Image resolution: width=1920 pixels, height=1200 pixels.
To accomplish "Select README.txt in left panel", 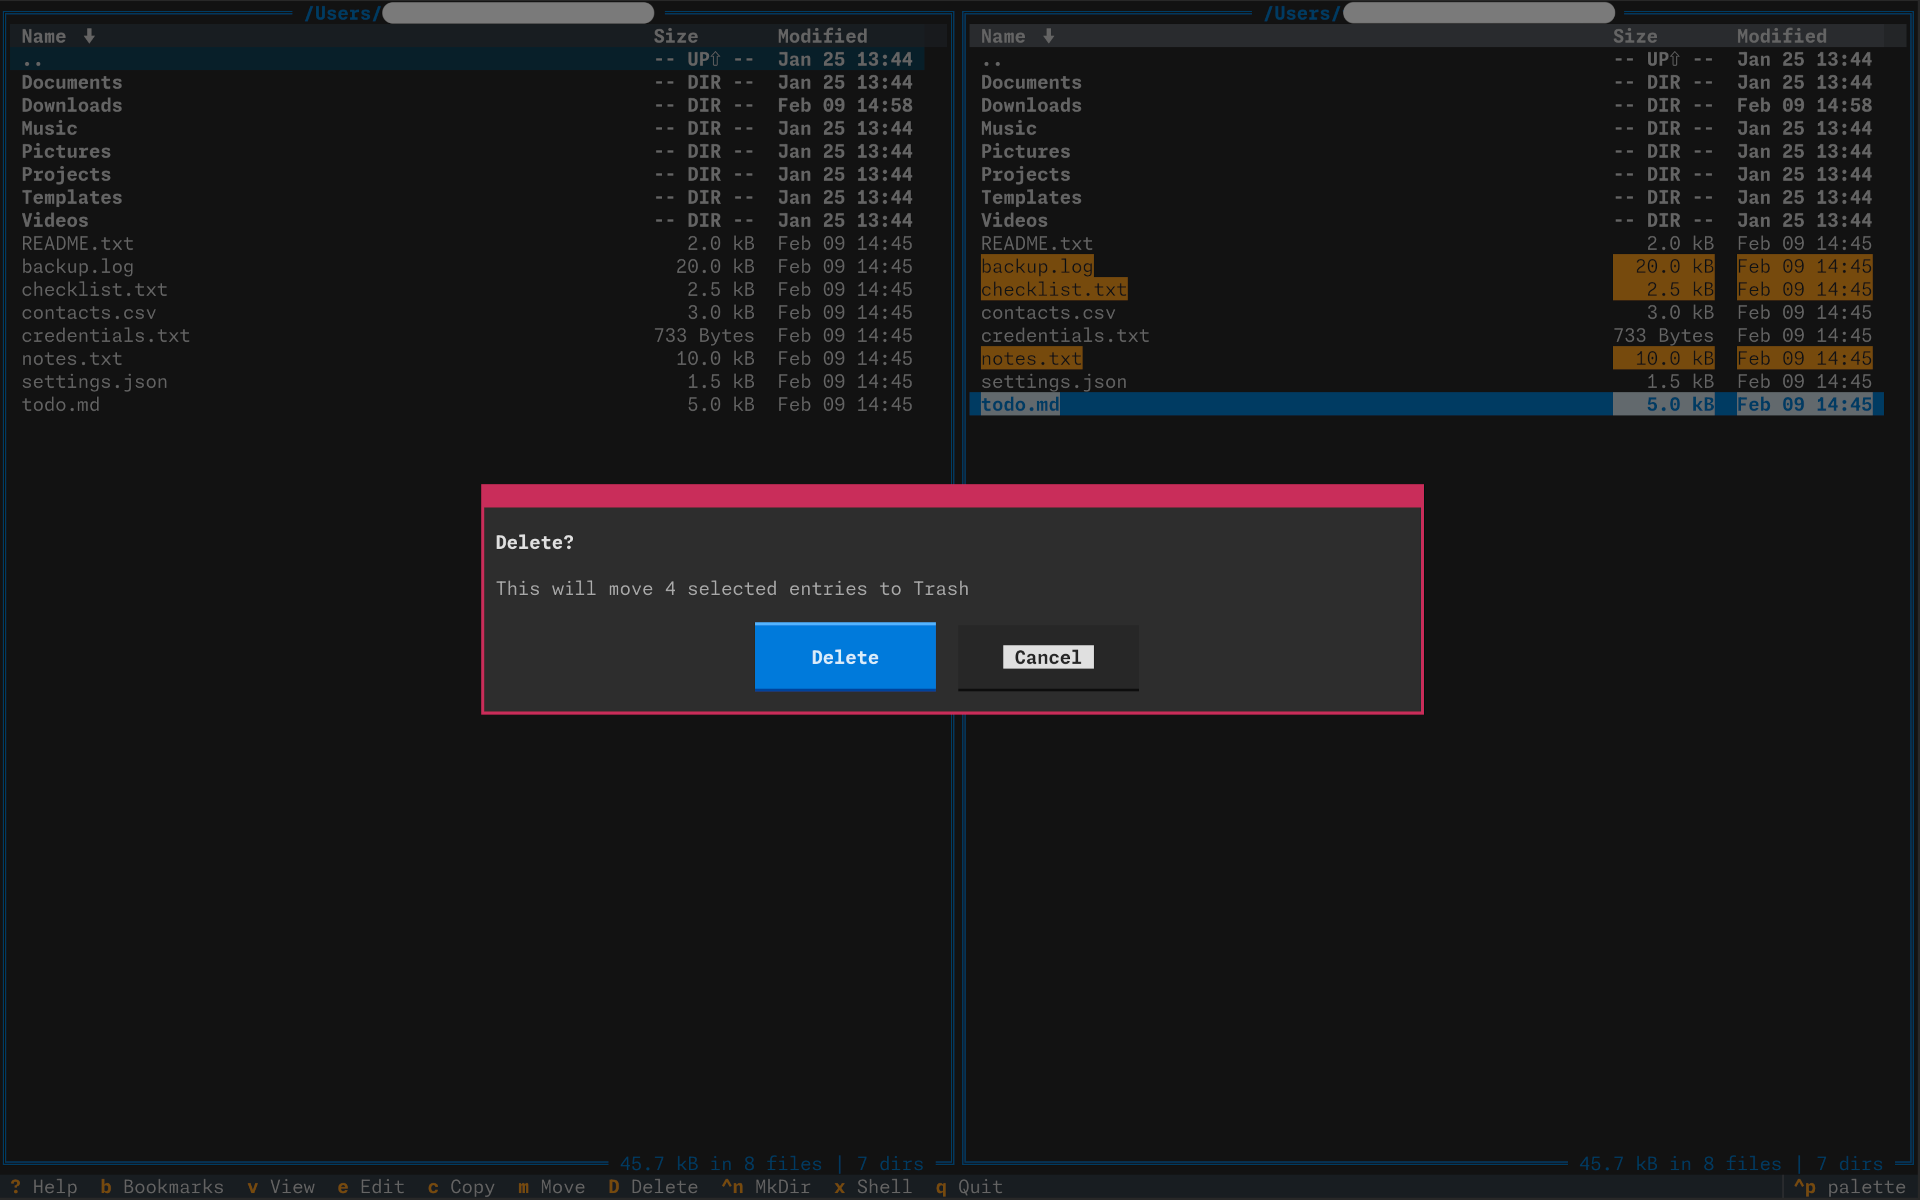I will pos(467,243).
